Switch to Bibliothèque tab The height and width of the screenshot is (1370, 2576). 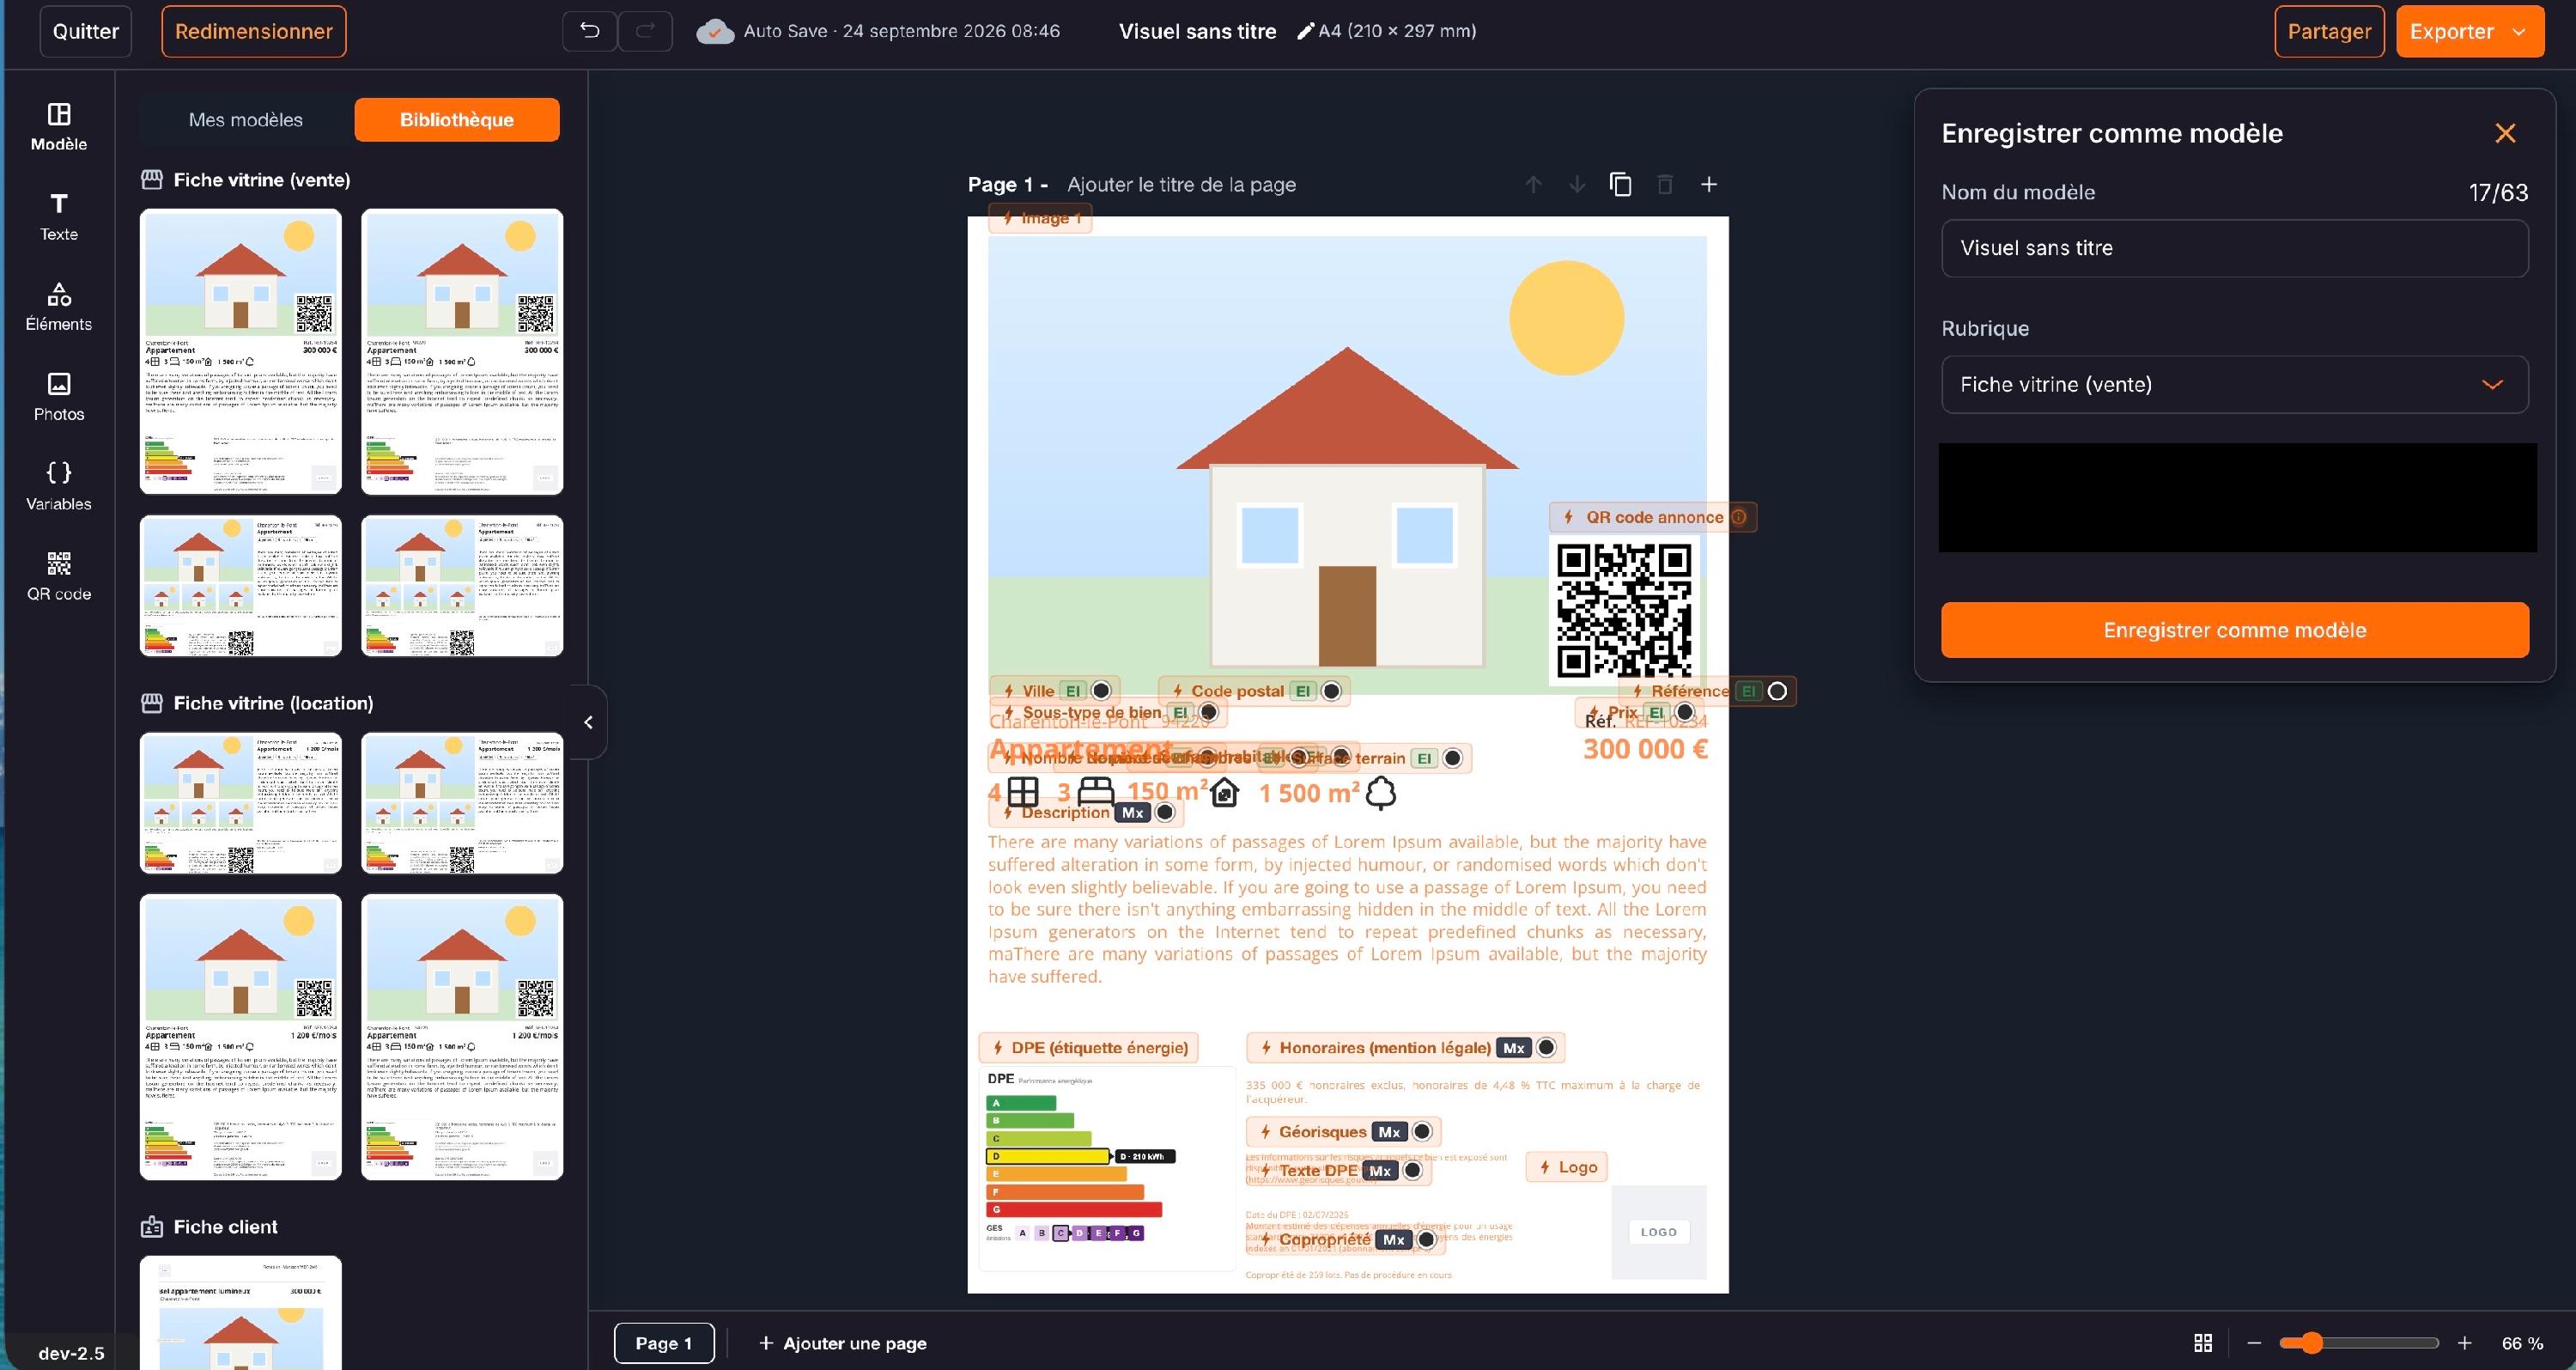click(457, 120)
